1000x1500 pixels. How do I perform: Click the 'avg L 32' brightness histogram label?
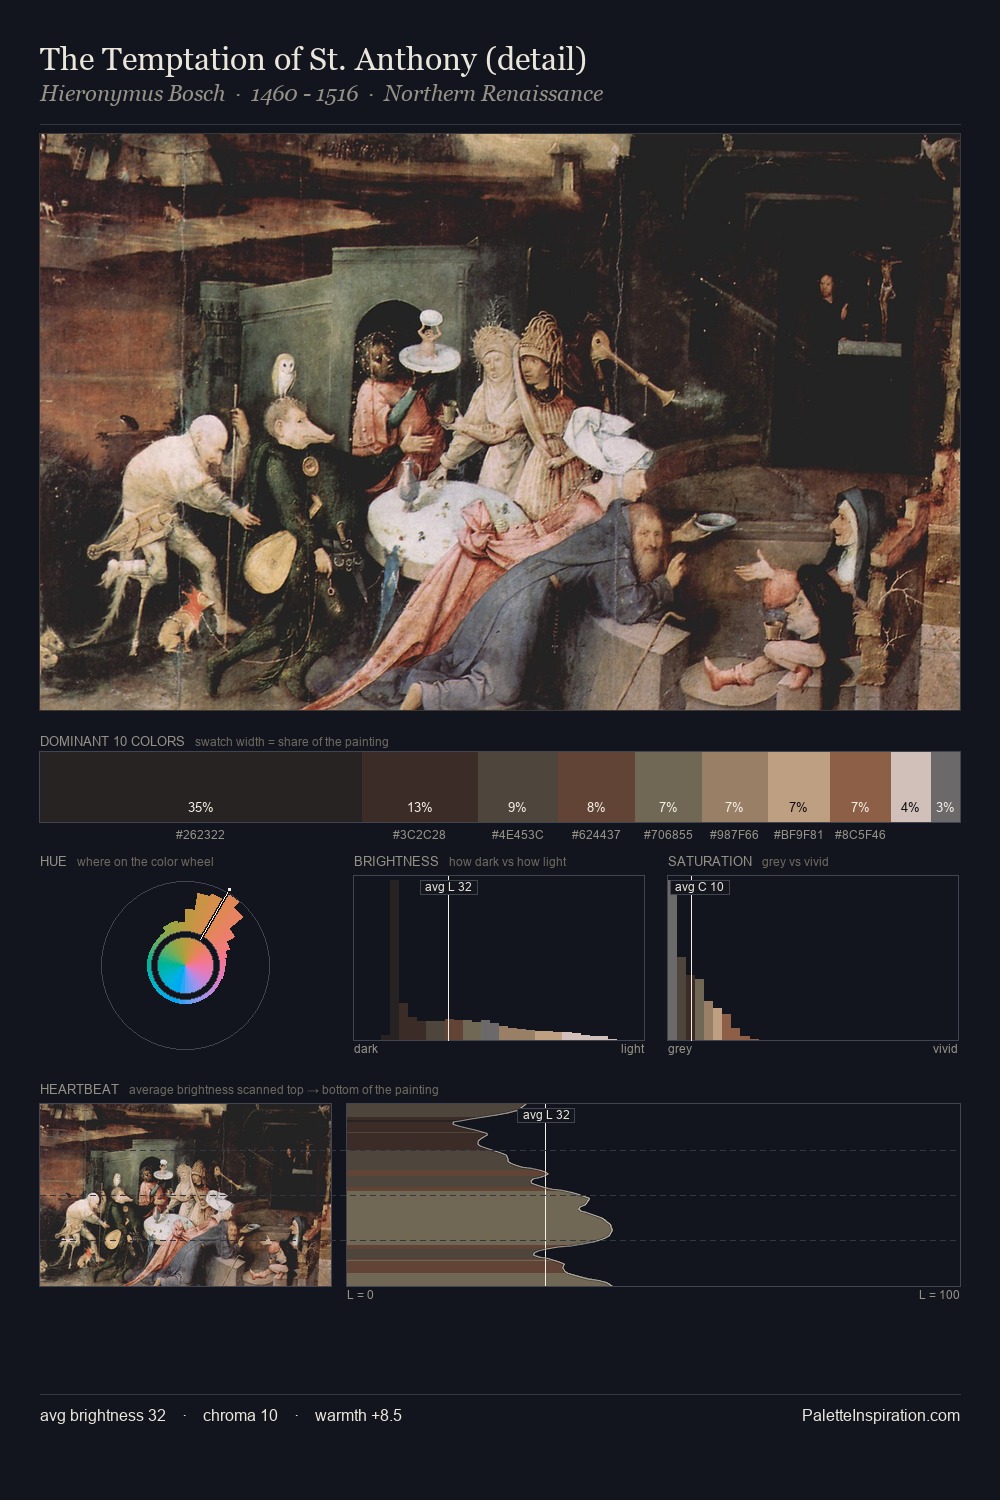tap(448, 887)
